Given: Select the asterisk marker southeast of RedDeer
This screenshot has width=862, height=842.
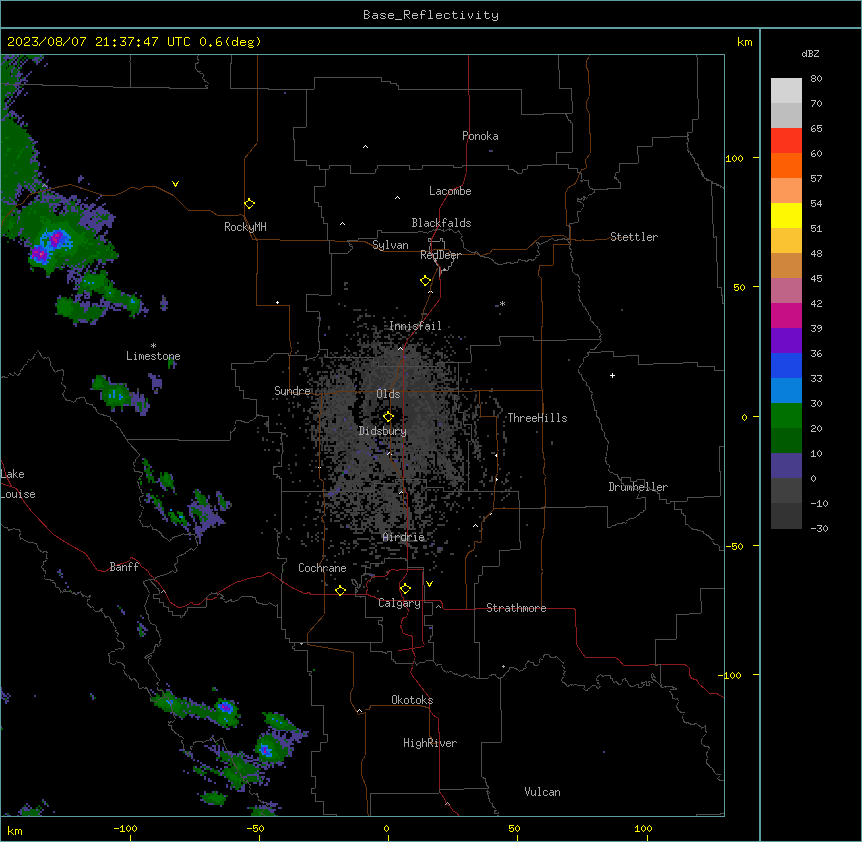Looking at the screenshot, I should 502,304.
